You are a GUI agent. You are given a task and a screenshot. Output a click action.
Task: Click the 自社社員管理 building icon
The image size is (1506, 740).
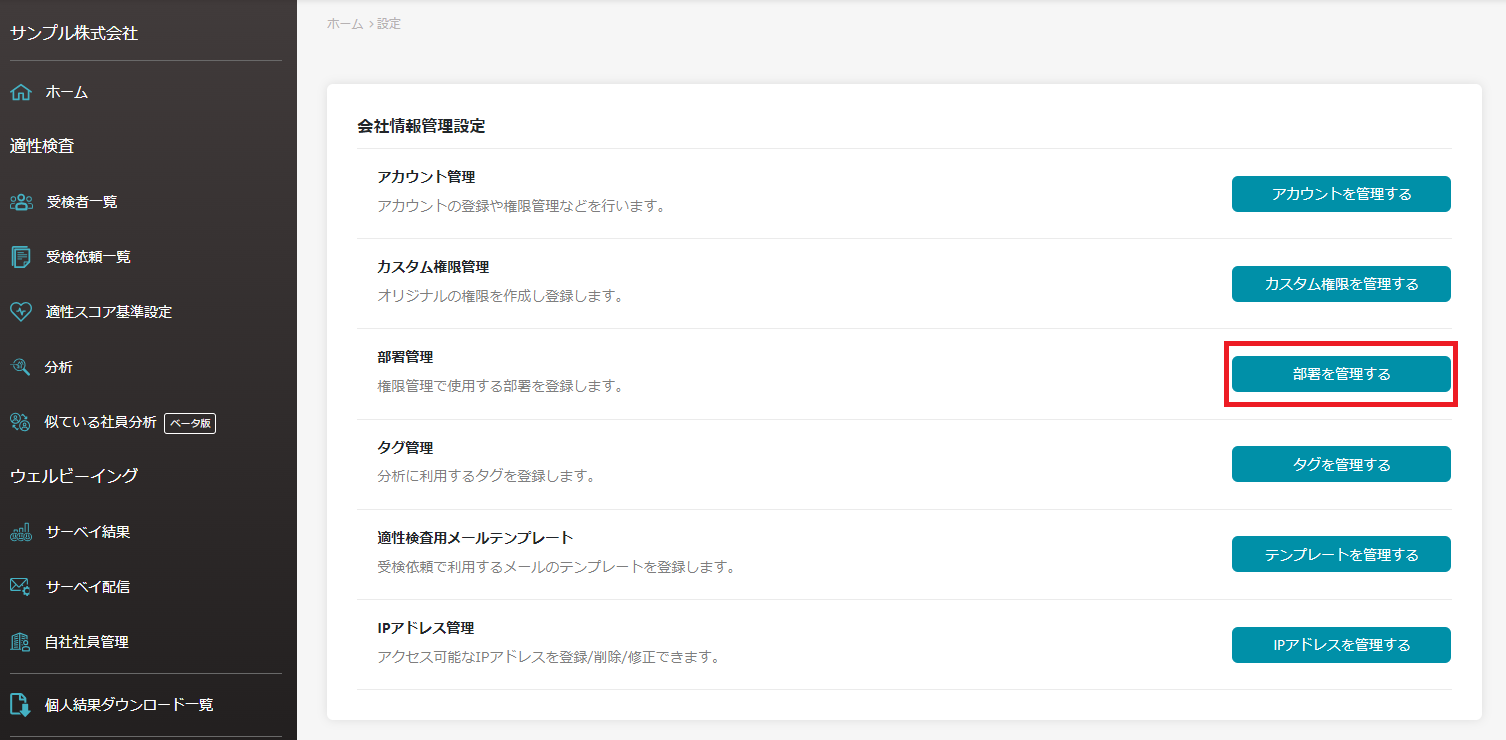click(x=21, y=642)
